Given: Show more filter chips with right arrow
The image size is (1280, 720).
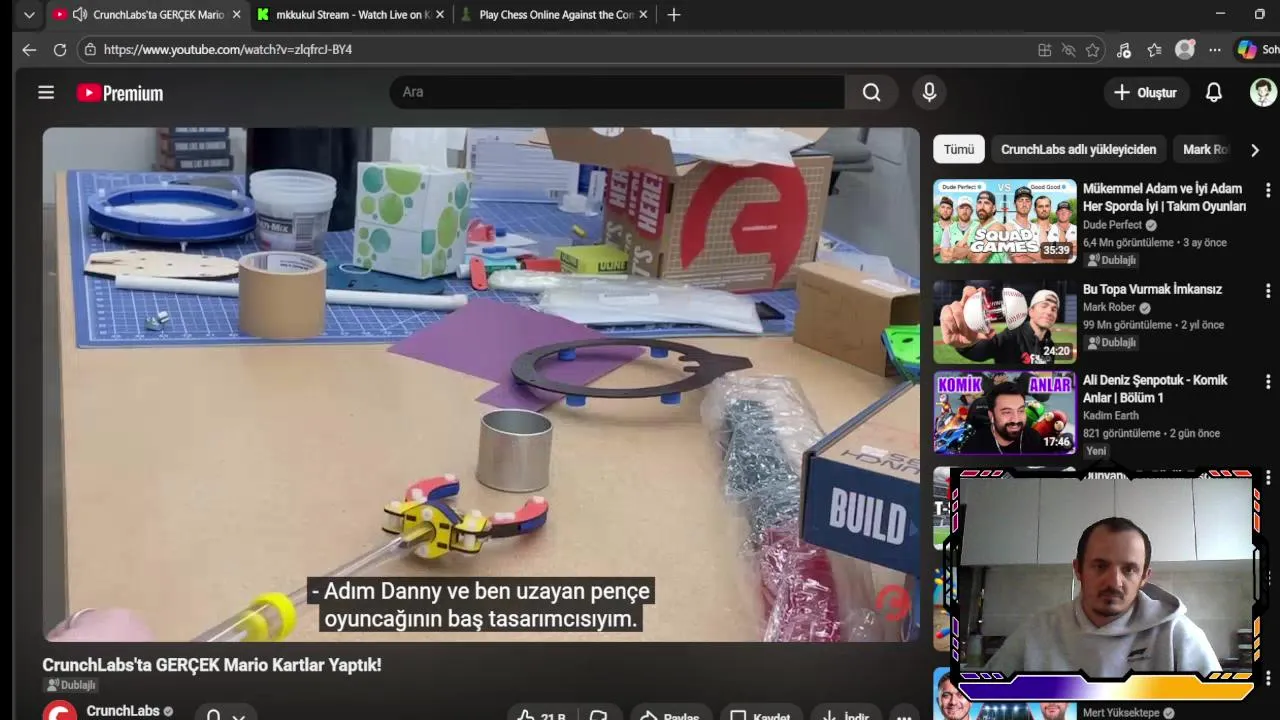Looking at the screenshot, I should coord(1254,149).
